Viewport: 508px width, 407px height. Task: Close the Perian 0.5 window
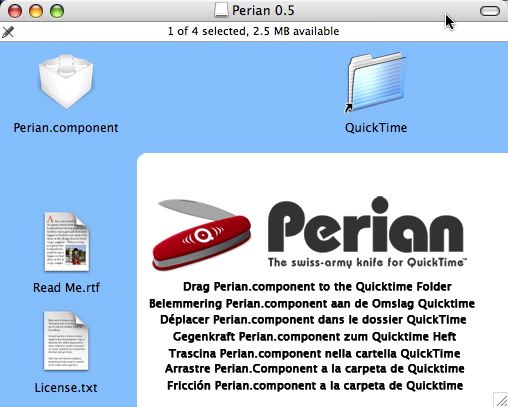(x=15, y=11)
